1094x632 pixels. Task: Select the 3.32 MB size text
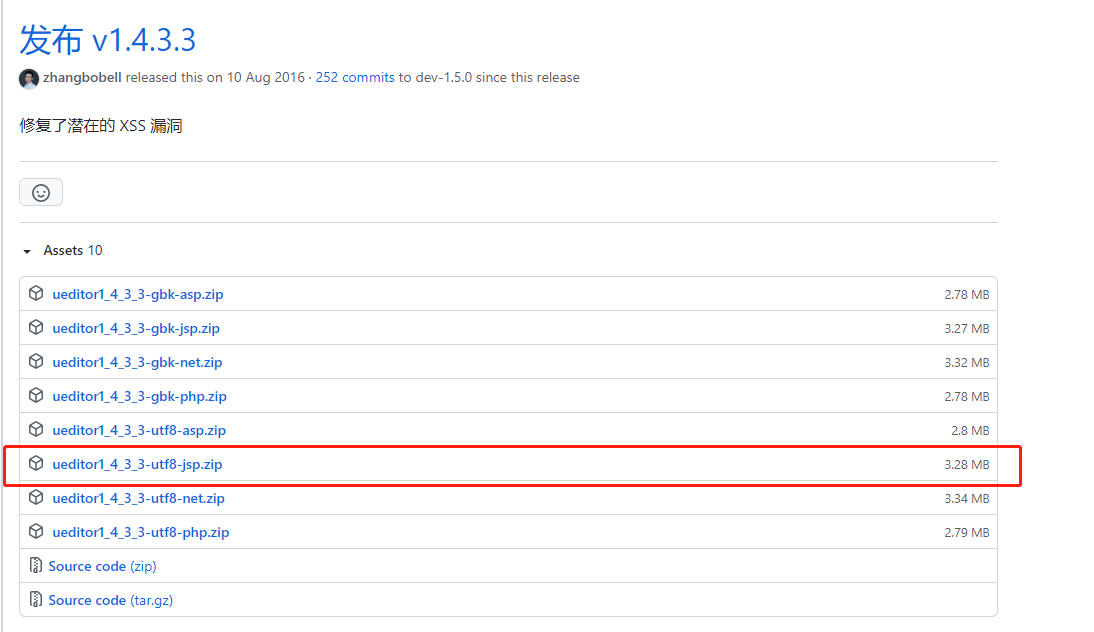(x=966, y=363)
